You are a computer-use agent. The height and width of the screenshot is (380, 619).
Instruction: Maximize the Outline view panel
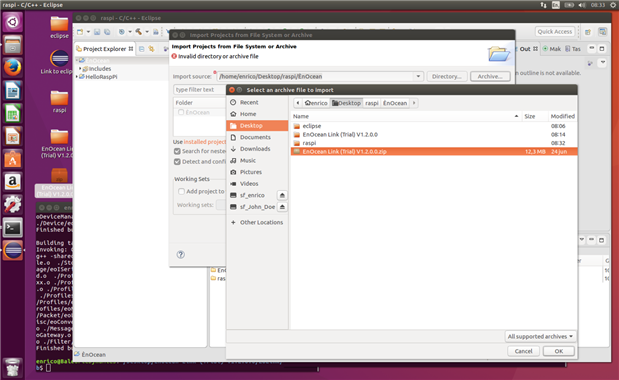(602, 49)
